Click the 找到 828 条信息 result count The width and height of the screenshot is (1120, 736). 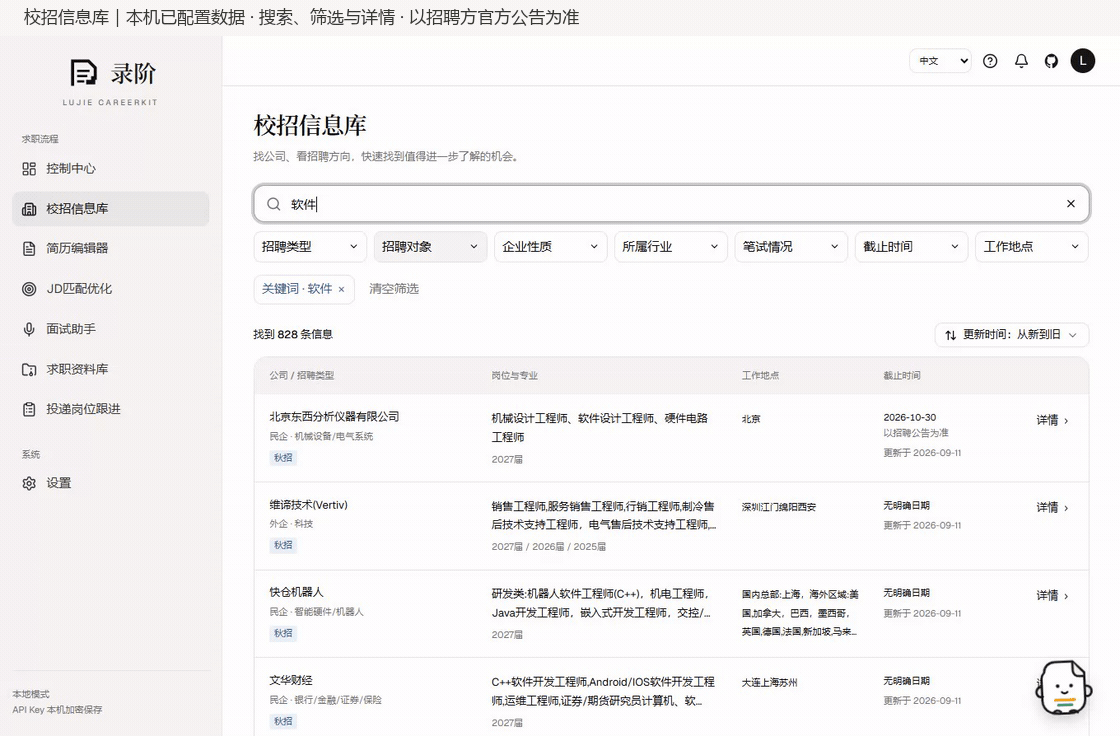pos(293,334)
